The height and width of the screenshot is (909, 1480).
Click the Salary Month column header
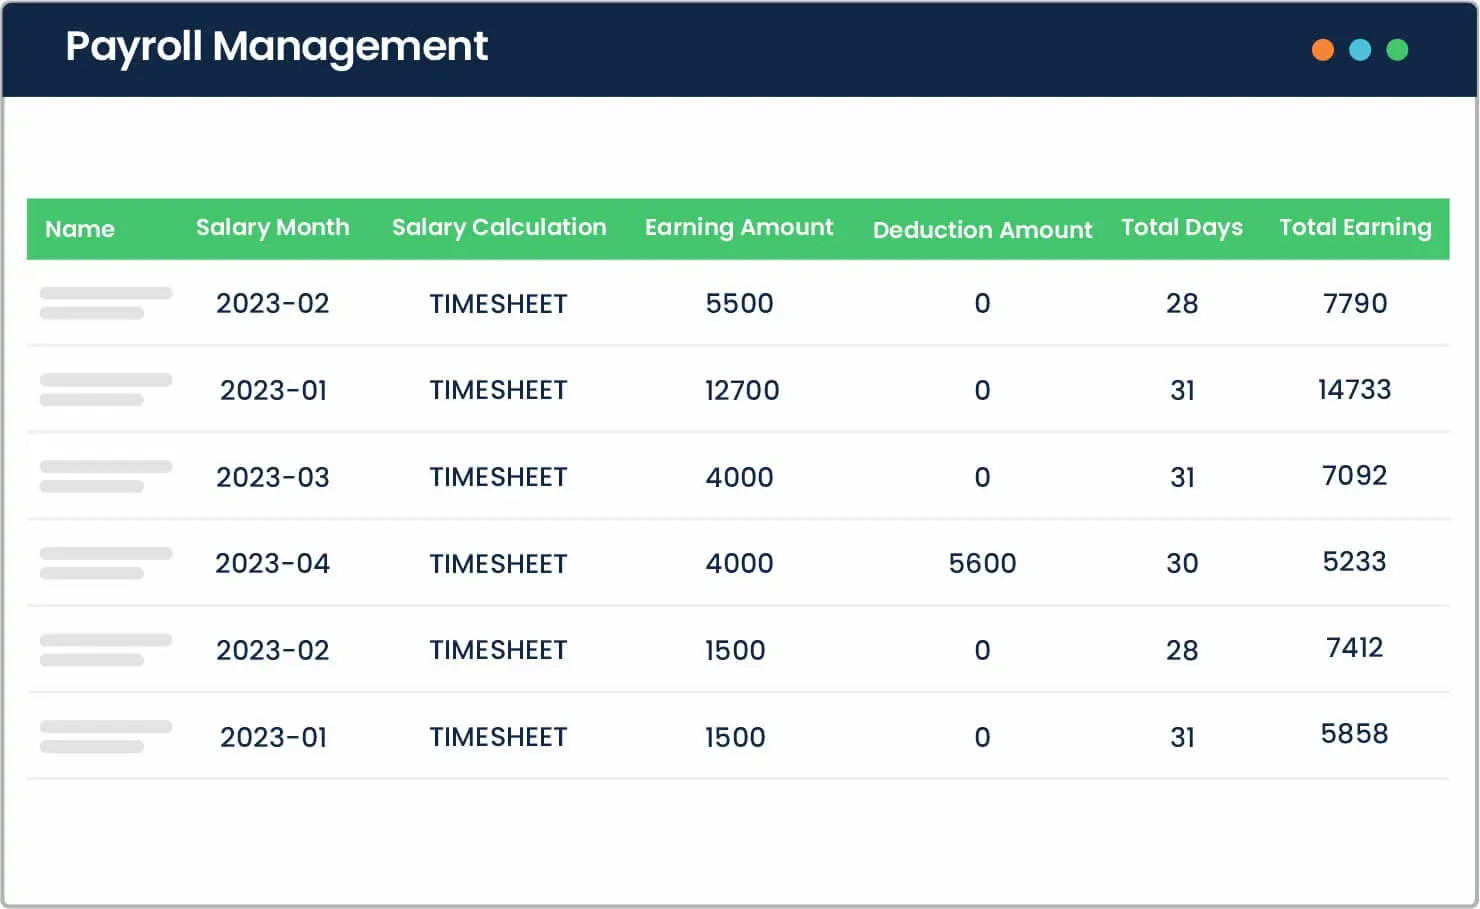coord(272,228)
